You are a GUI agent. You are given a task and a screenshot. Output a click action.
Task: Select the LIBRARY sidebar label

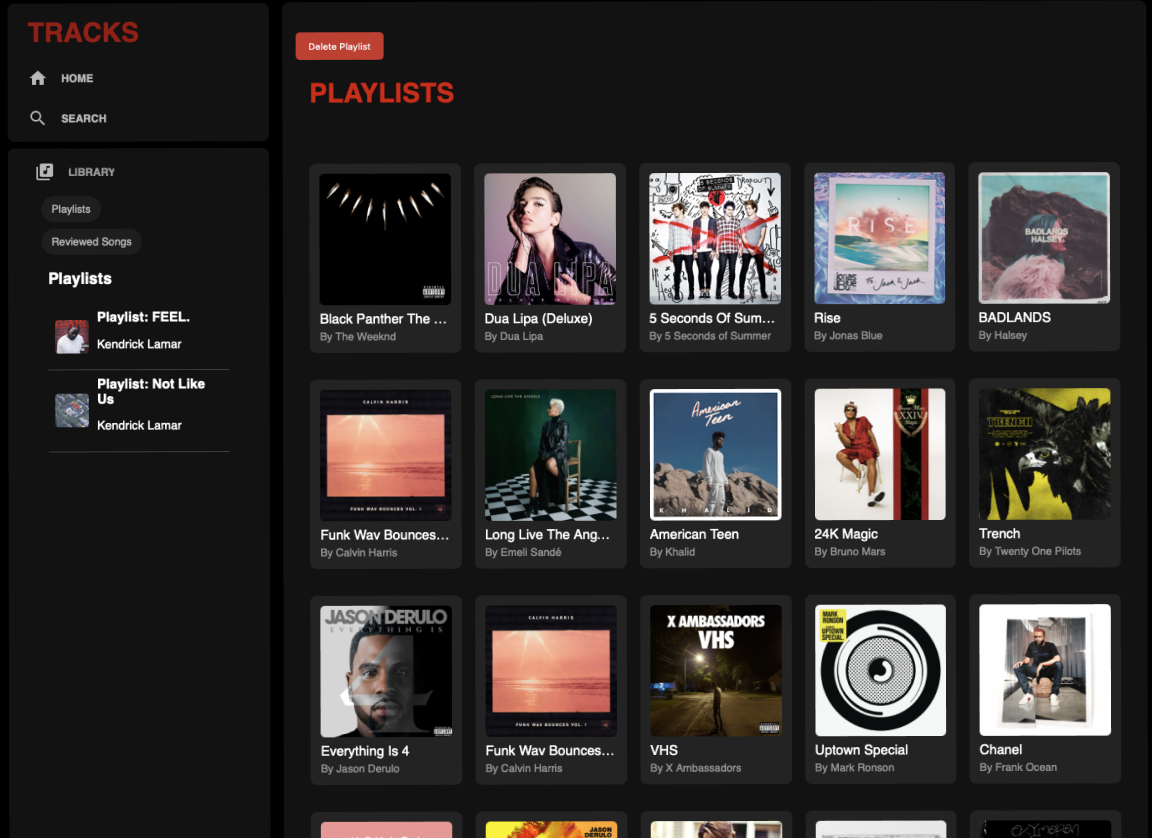(91, 172)
